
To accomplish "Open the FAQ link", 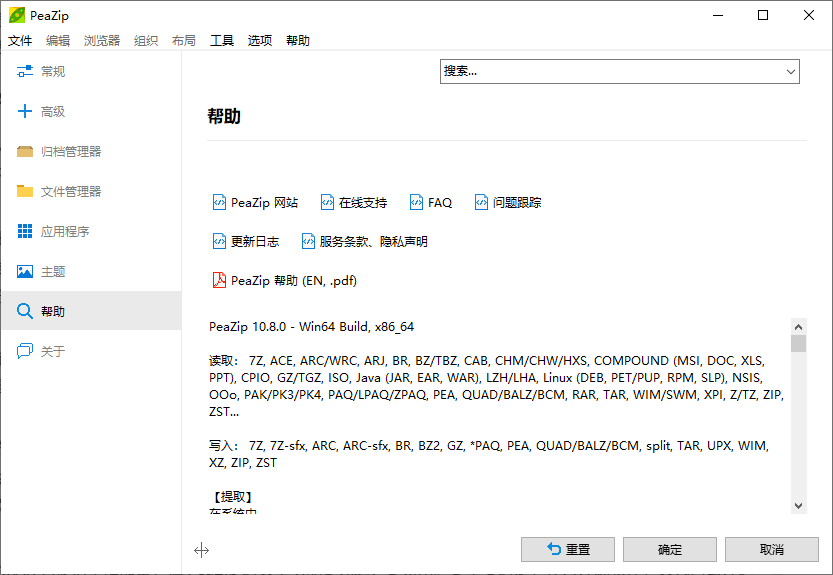I will [x=440, y=202].
